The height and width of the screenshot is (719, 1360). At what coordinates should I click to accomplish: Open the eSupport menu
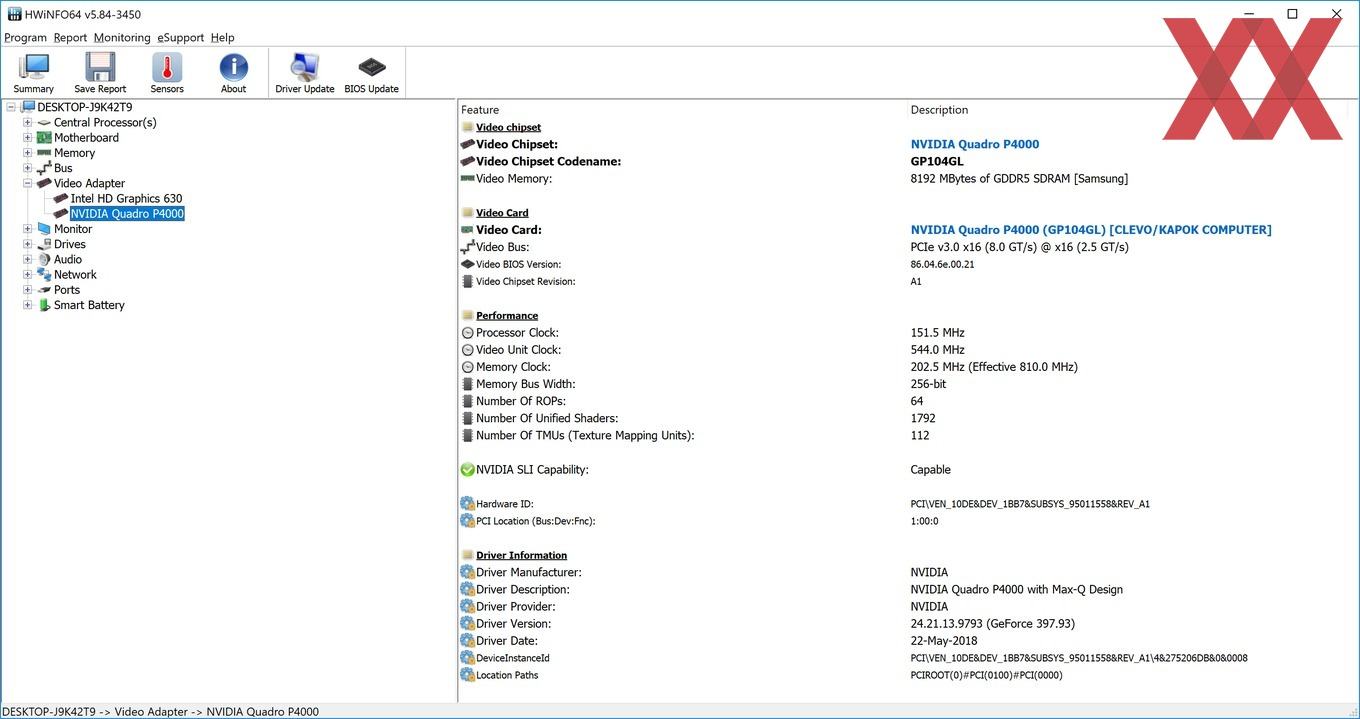tap(180, 38)
